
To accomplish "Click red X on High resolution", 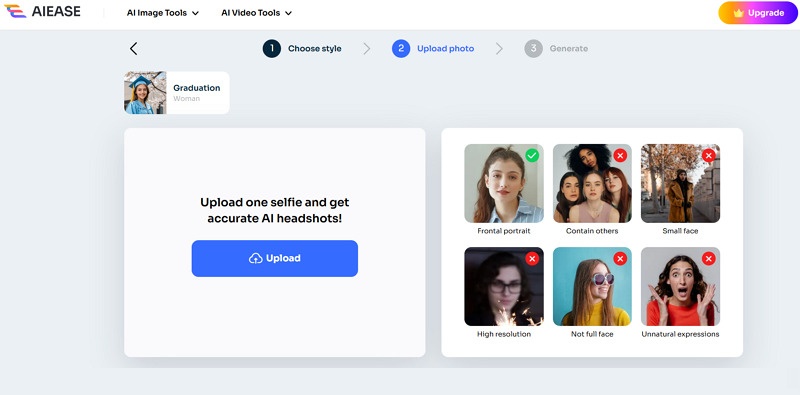I will [532, 259].
